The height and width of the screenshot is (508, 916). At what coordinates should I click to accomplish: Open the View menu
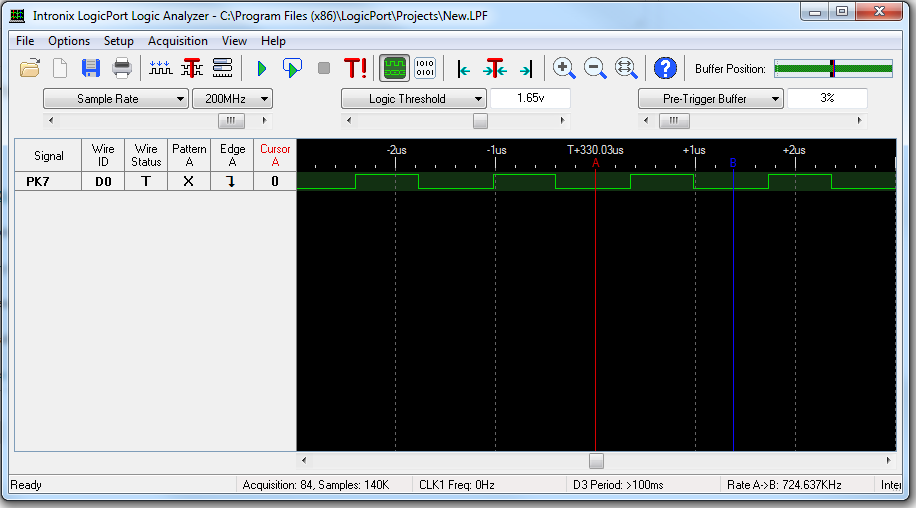coord(234,41)
